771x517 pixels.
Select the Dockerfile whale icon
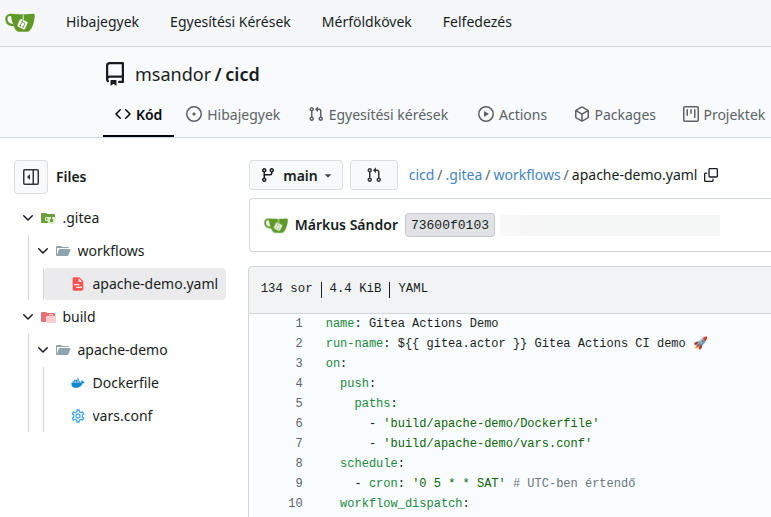[78, 383]
